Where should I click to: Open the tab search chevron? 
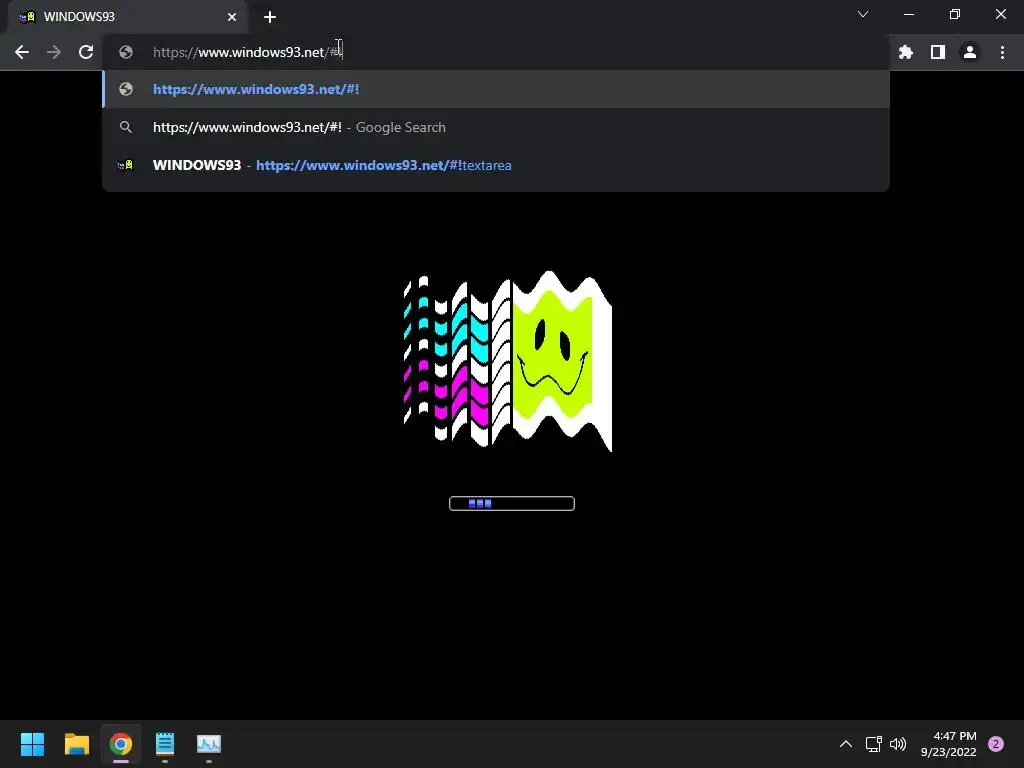point(863,14)
